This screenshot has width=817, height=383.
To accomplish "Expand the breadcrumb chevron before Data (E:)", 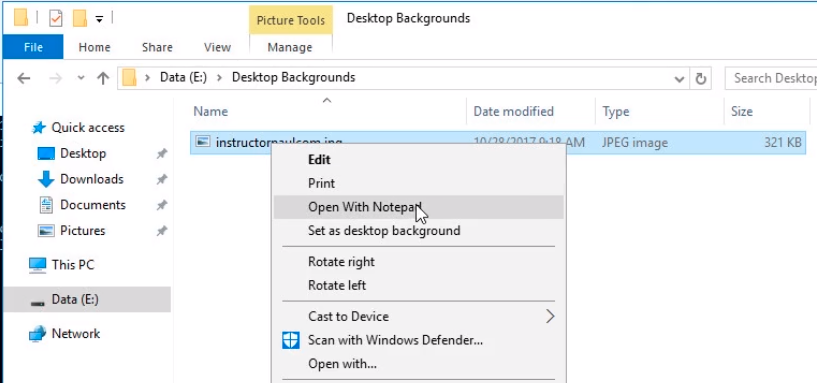I will 147,78.
